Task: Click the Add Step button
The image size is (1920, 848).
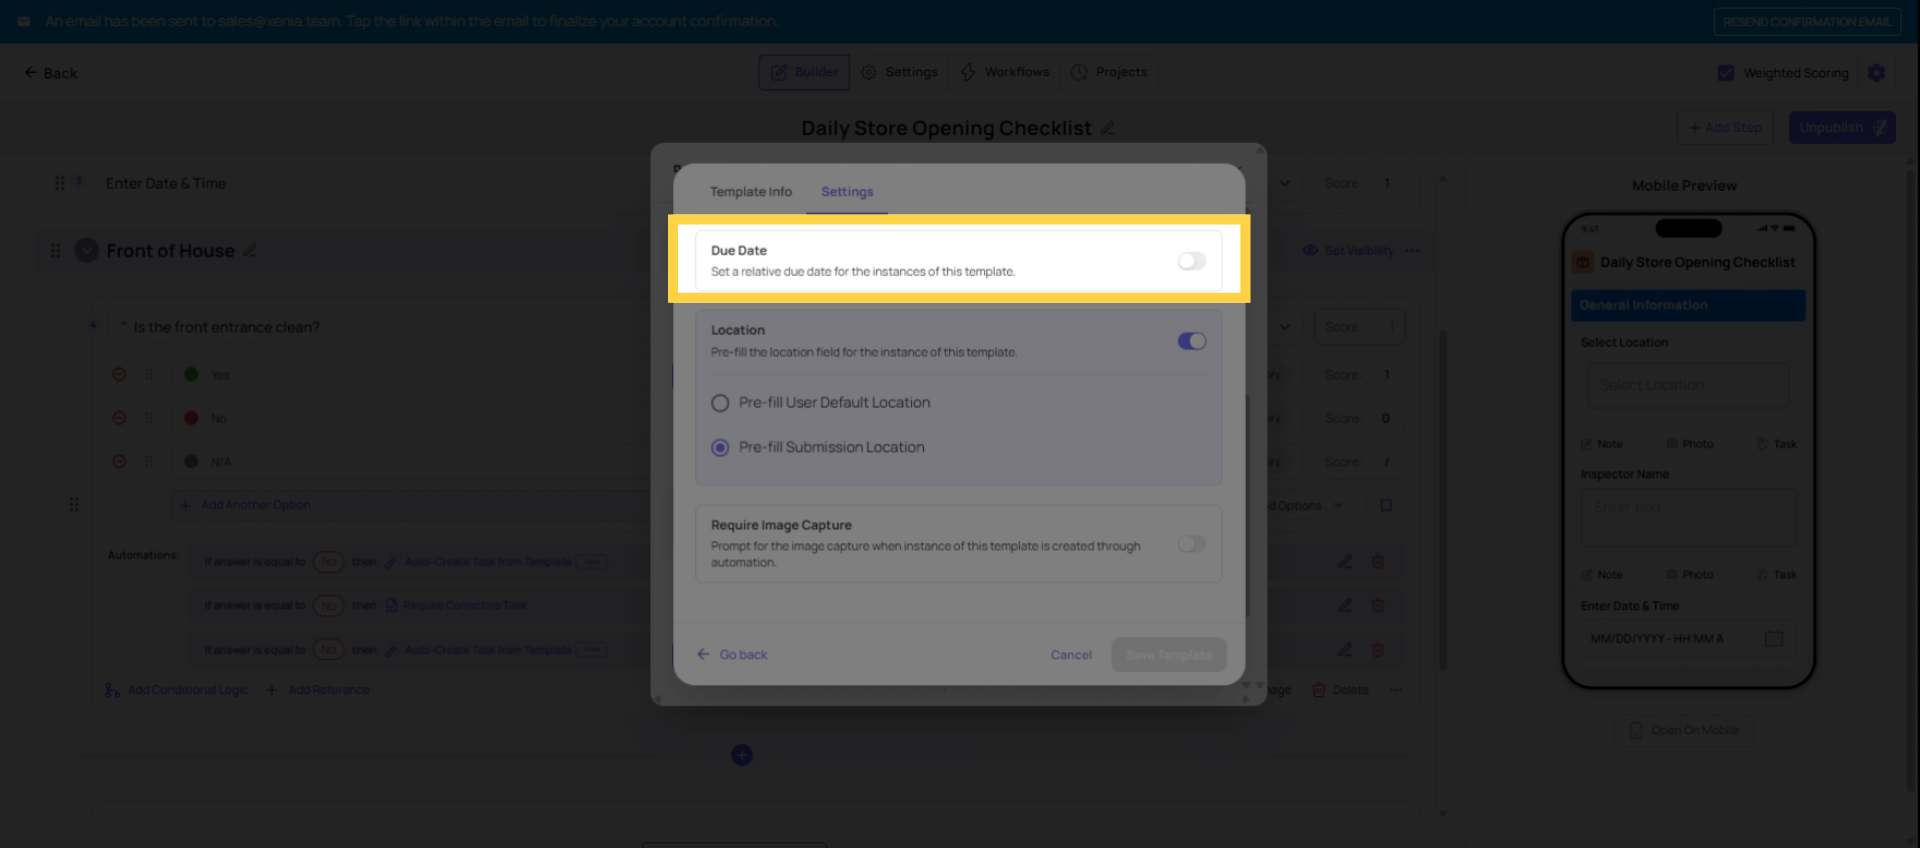Action: 1725,128
